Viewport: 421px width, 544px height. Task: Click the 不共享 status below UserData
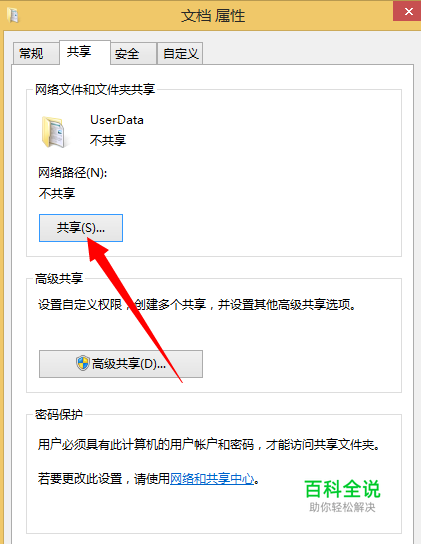pyautogui.click(x=108, y=140)
